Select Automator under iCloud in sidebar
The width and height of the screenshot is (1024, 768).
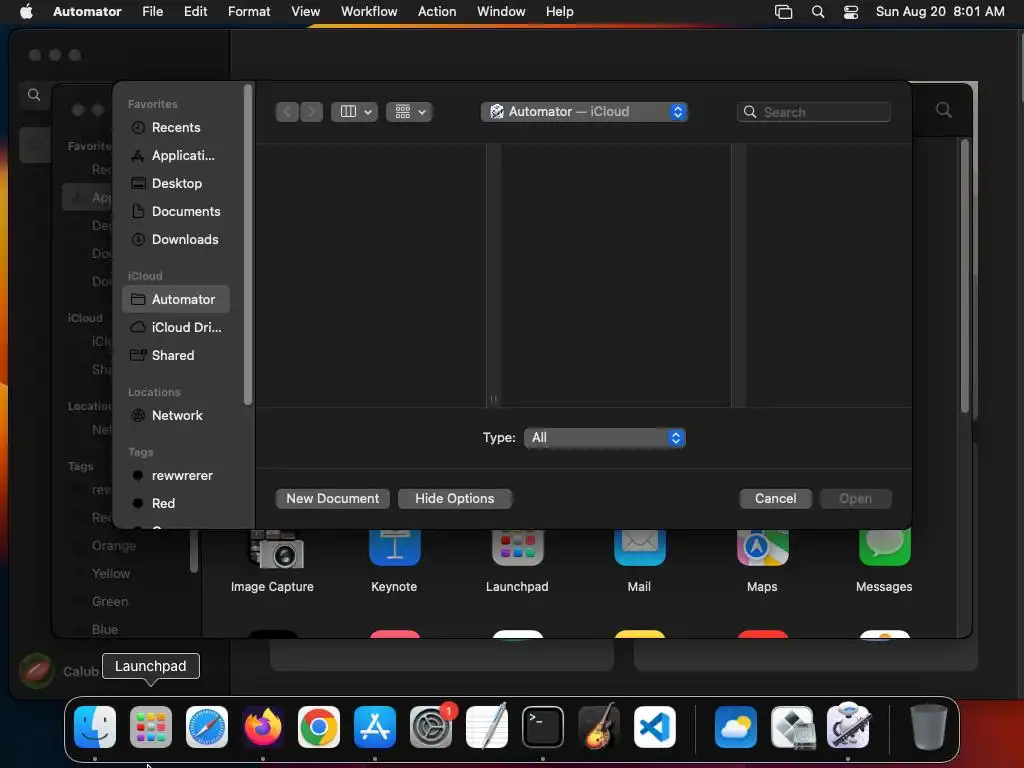point(176,299)
